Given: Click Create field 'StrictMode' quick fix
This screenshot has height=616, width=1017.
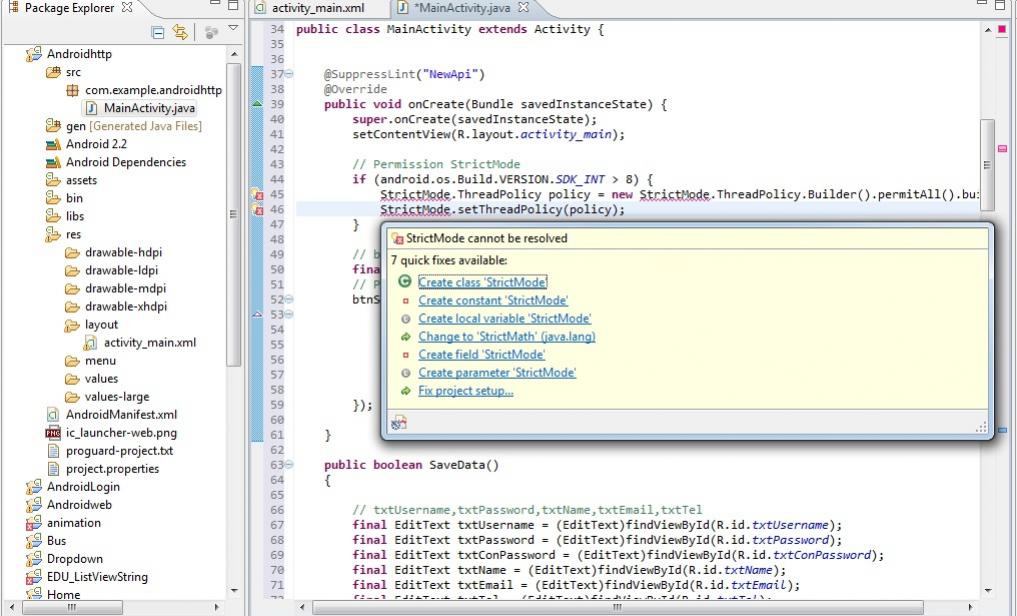Looking at the screenshot, I should [x=481, y=355].
